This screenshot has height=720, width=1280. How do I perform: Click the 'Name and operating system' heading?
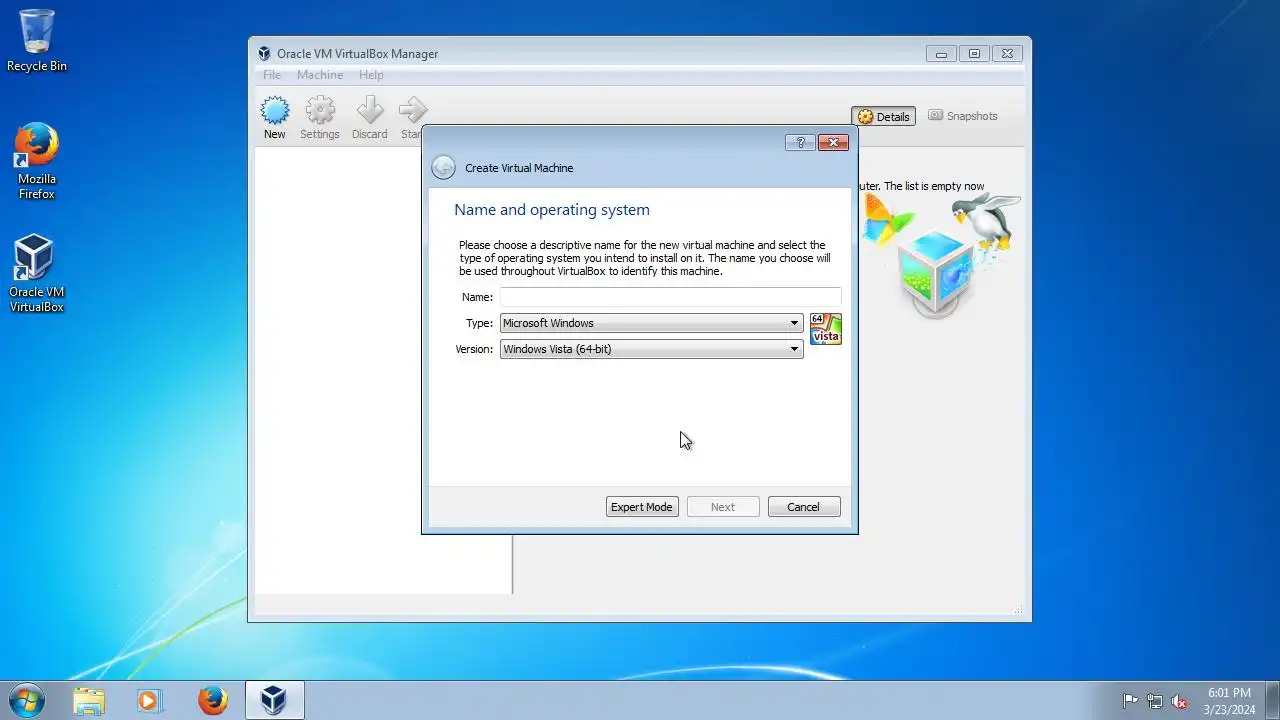552,210
